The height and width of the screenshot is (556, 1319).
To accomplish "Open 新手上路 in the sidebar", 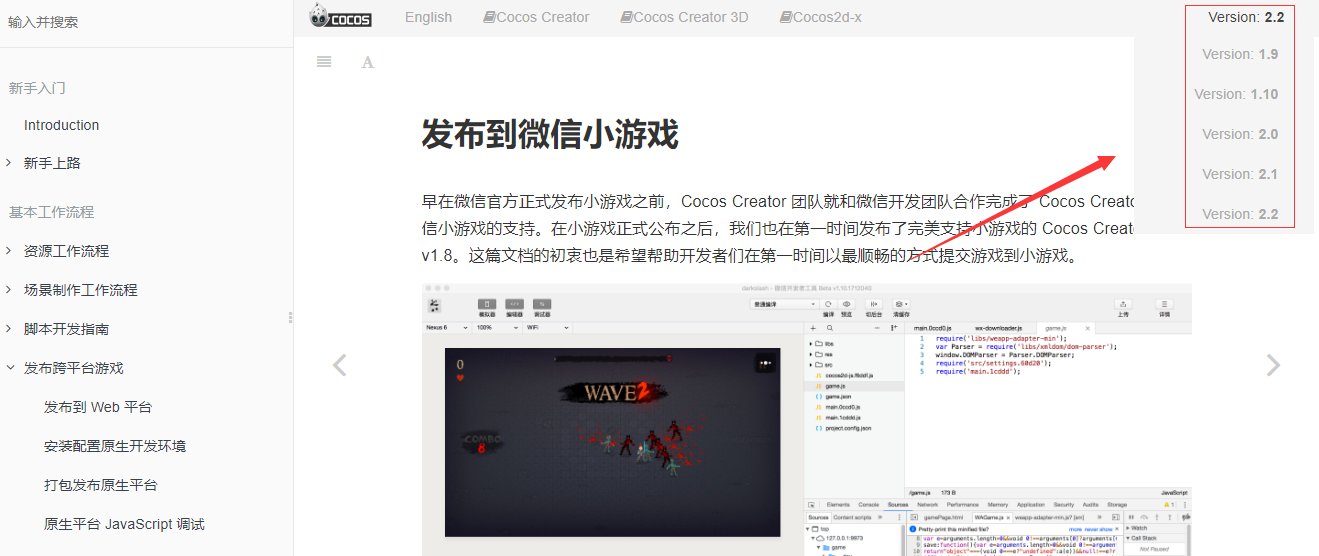I will click(52, 163).
